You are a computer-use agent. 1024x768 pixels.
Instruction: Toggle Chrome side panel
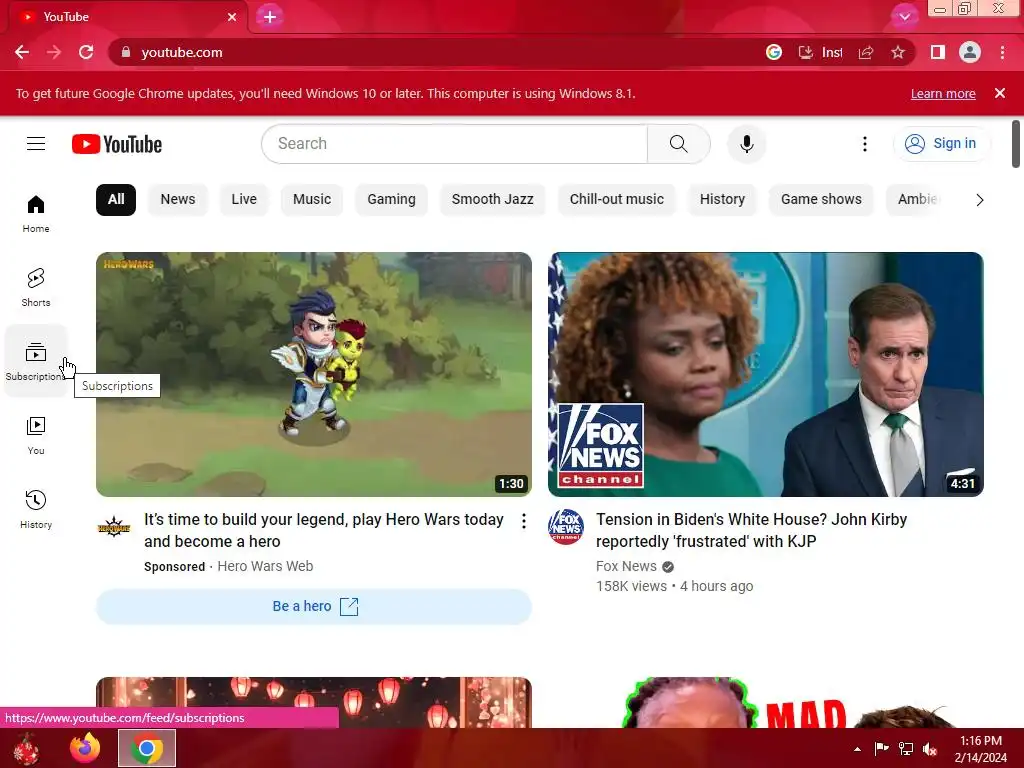[938, 52]
